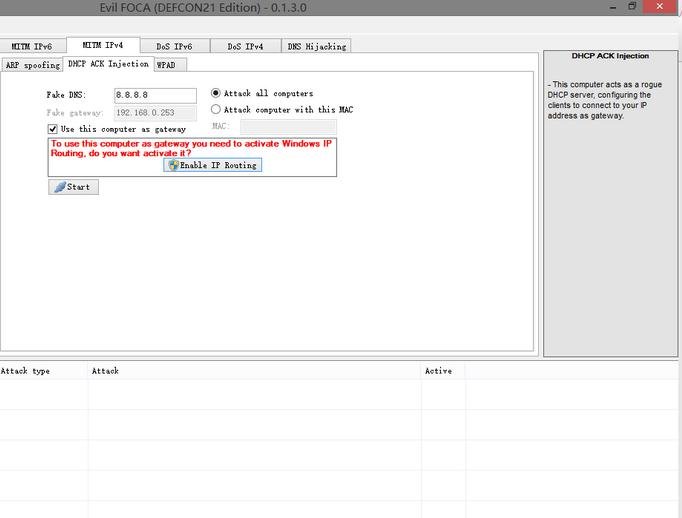
Task: Click the MAC address input field
Action: (288, 127)
